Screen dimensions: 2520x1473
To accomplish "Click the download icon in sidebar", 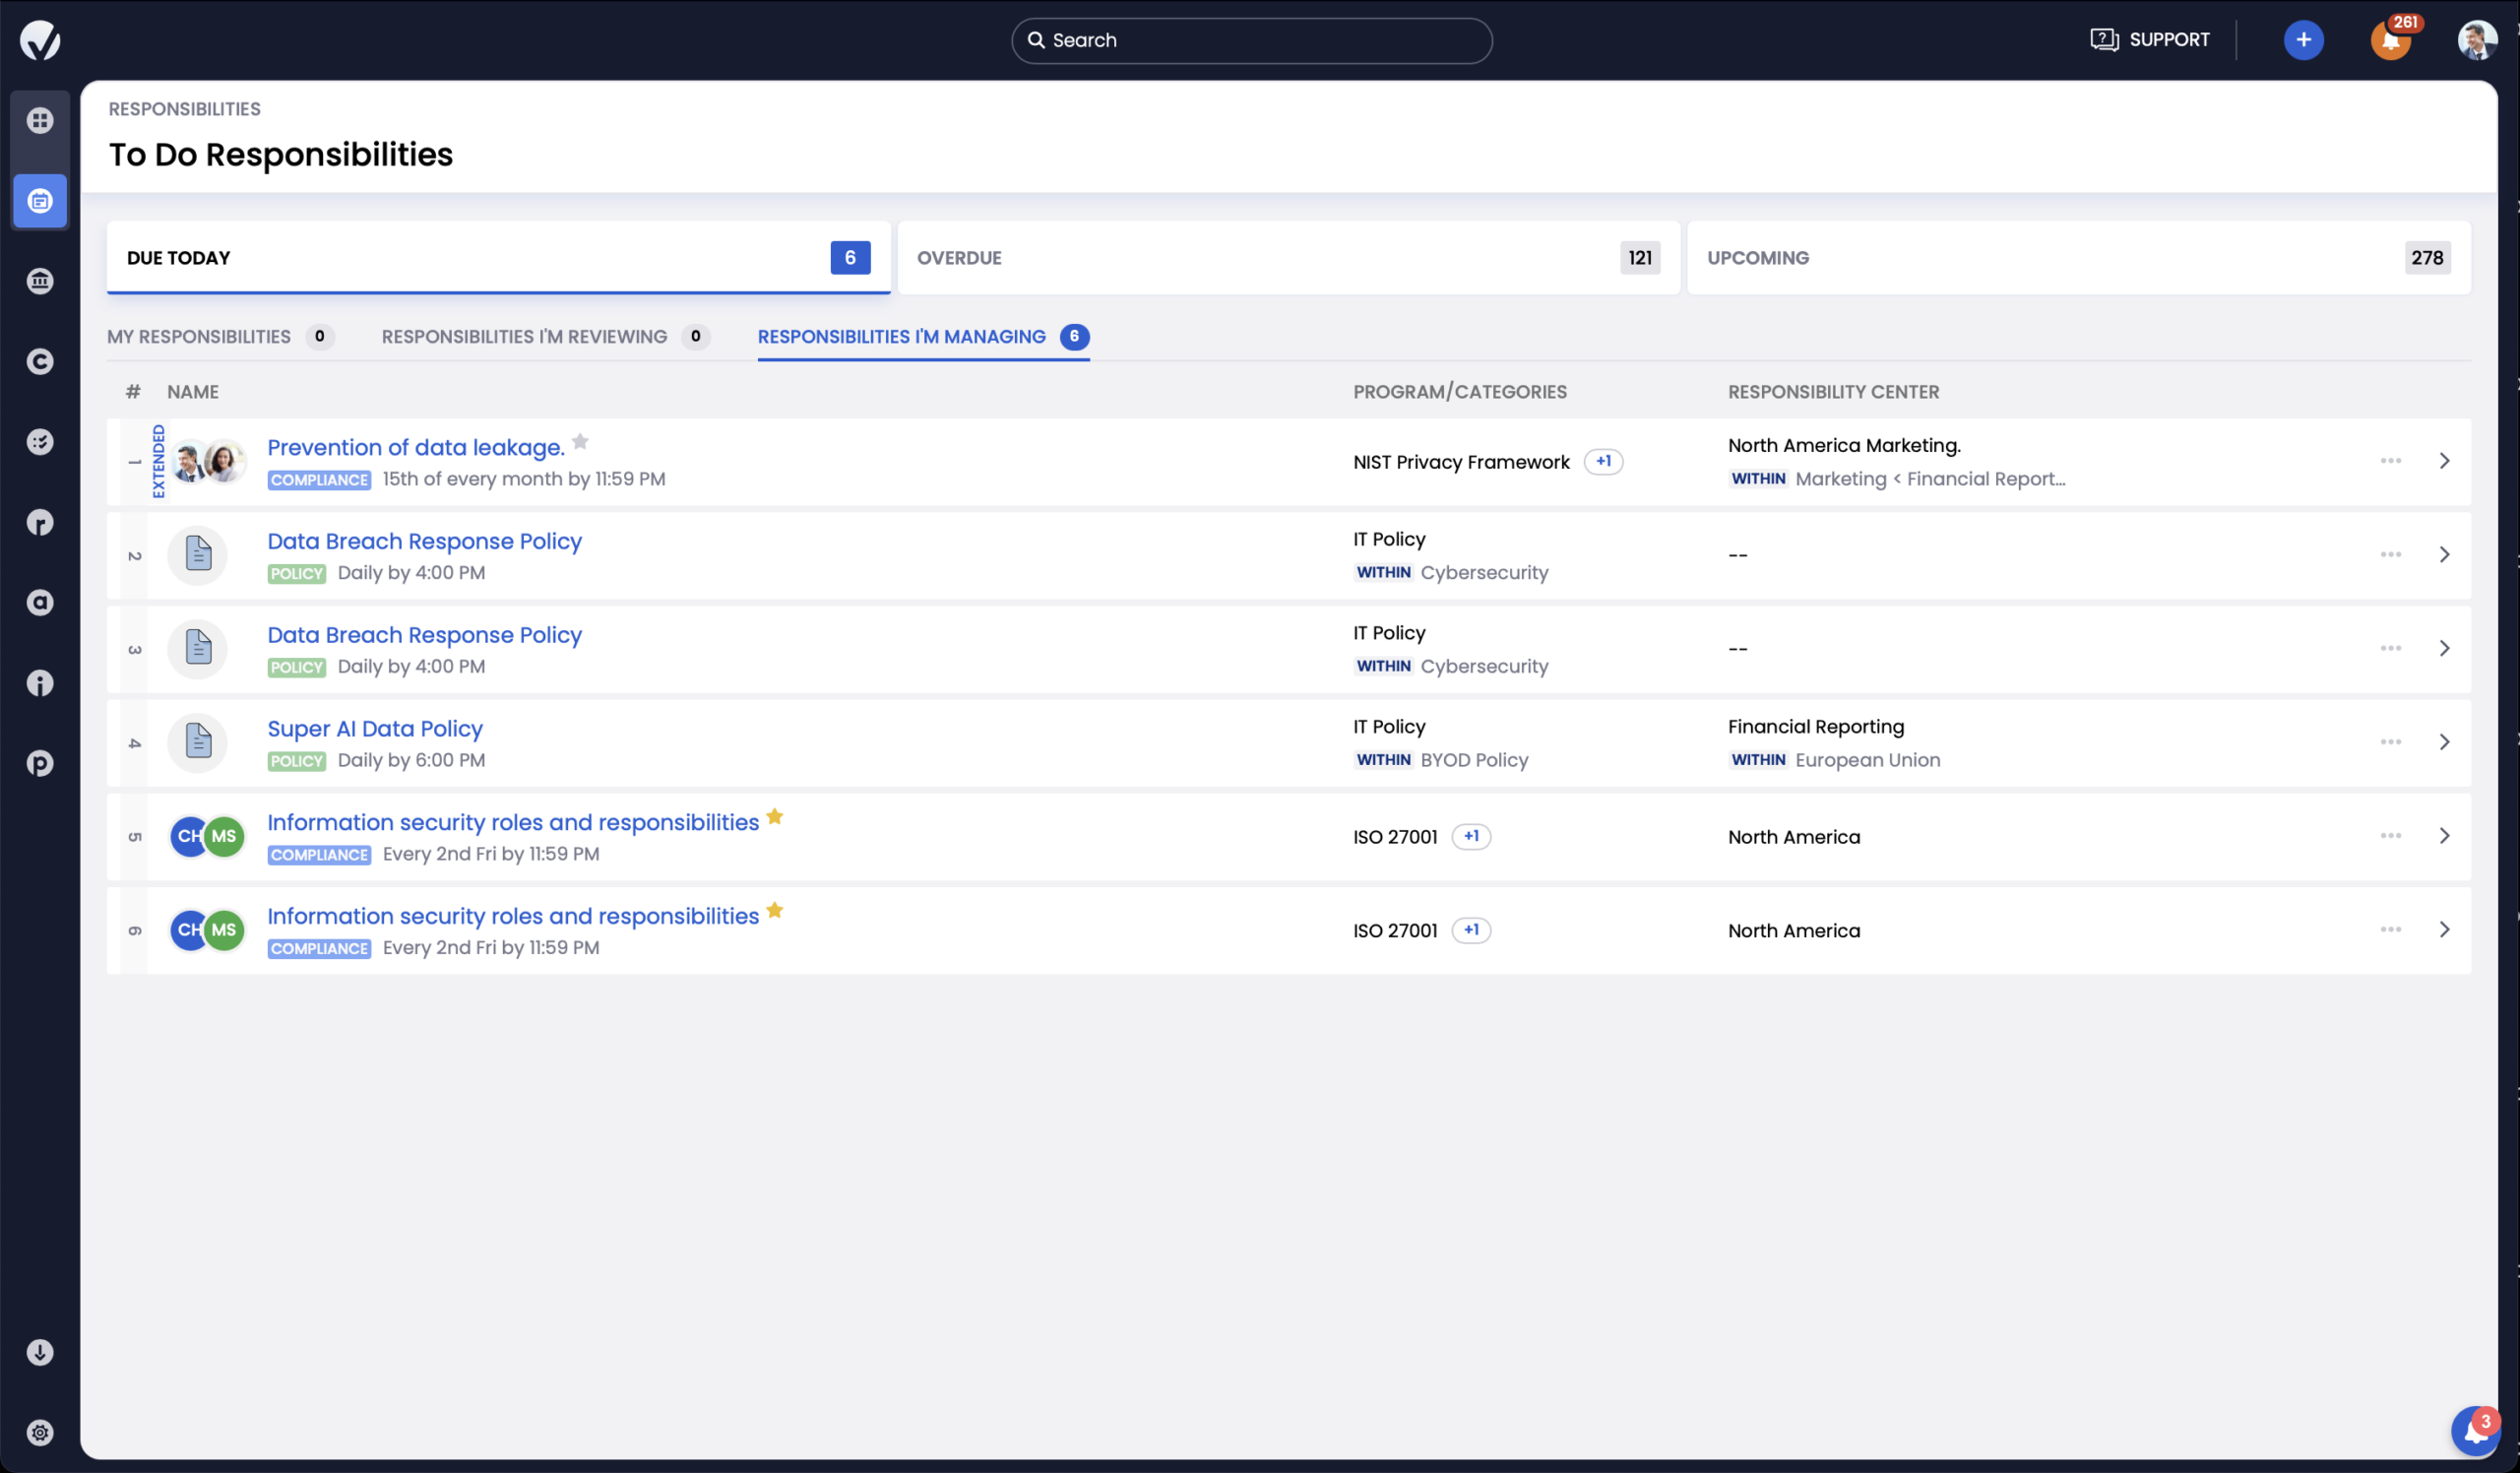I will pyautogui.click(x=40, y=1352).
